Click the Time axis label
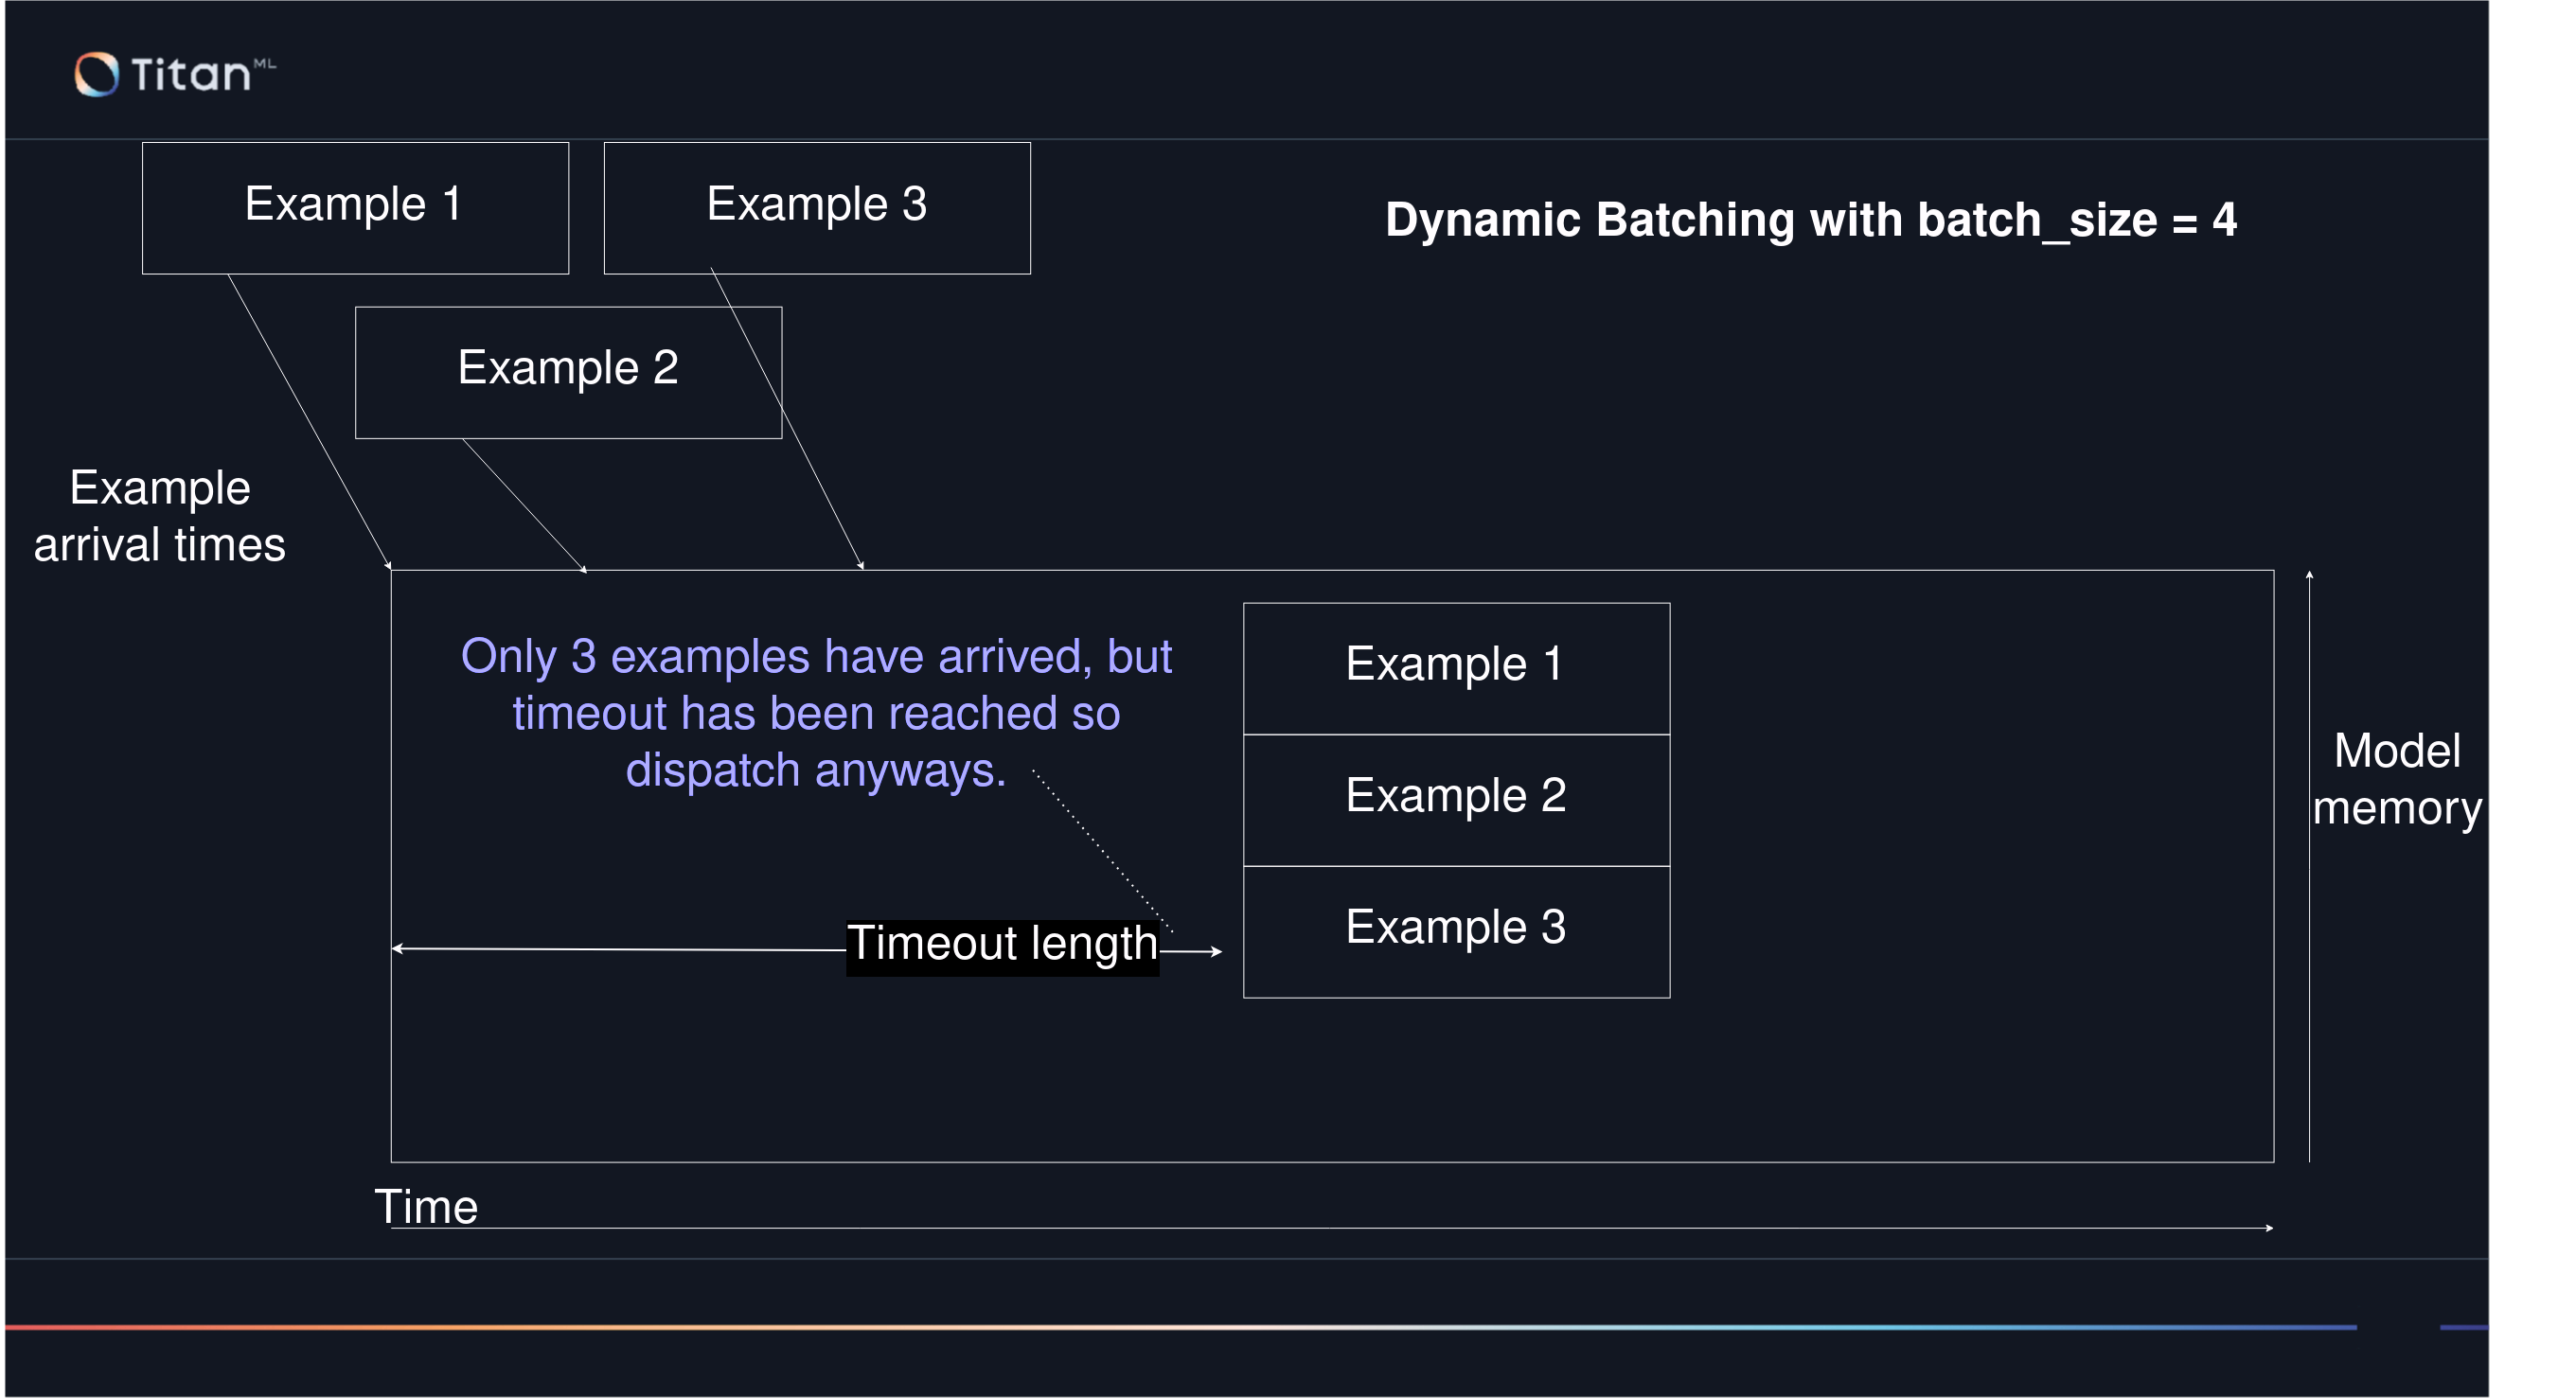This screenshot has height=1398, width=2576. click(426, 1207)
